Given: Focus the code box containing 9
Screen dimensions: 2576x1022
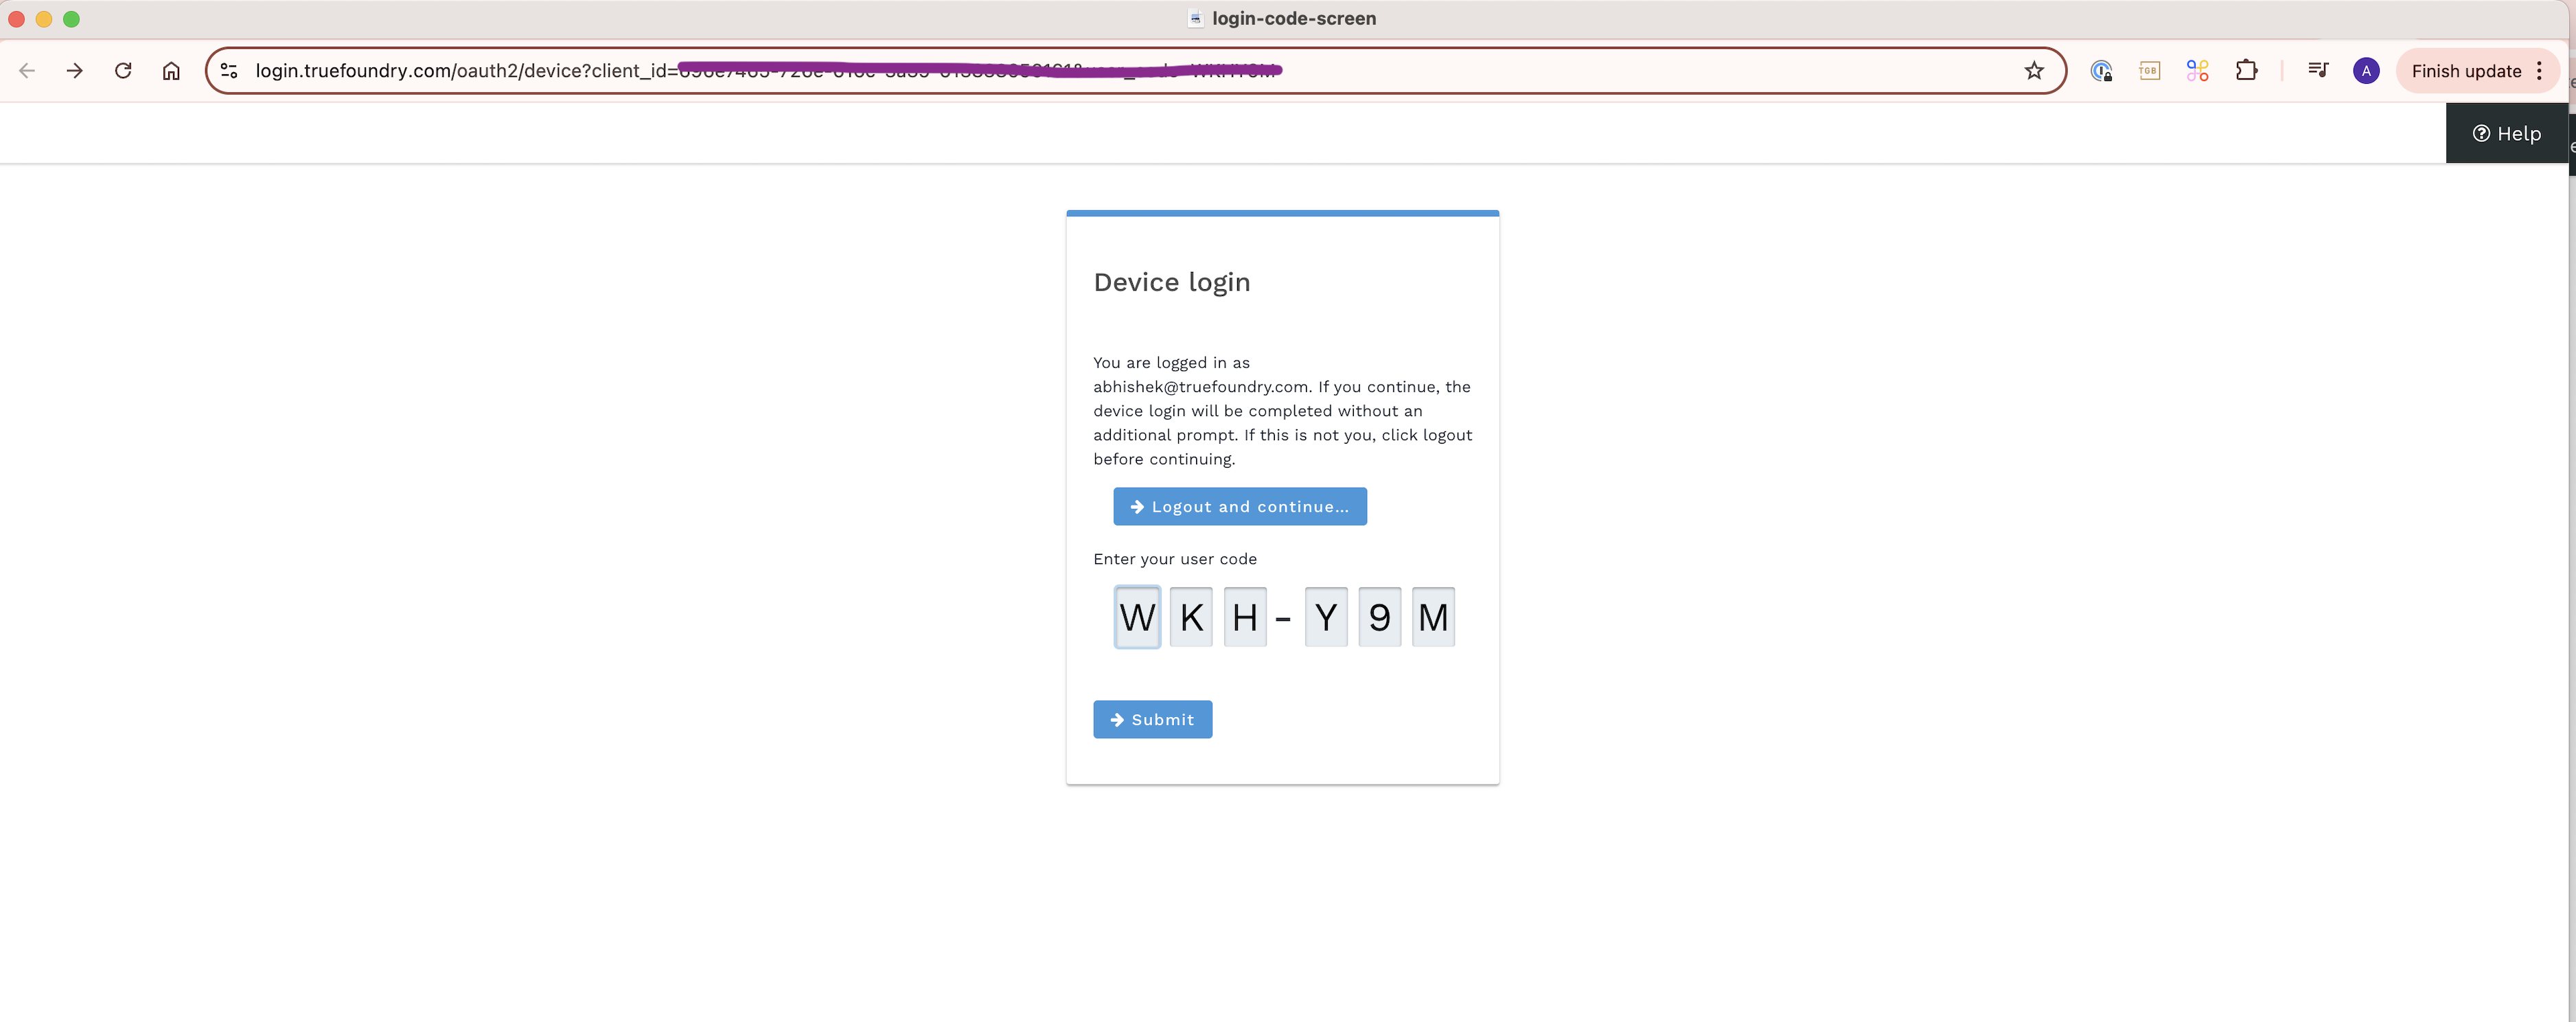Looking at the screenshot, I should click(1379, 617).
